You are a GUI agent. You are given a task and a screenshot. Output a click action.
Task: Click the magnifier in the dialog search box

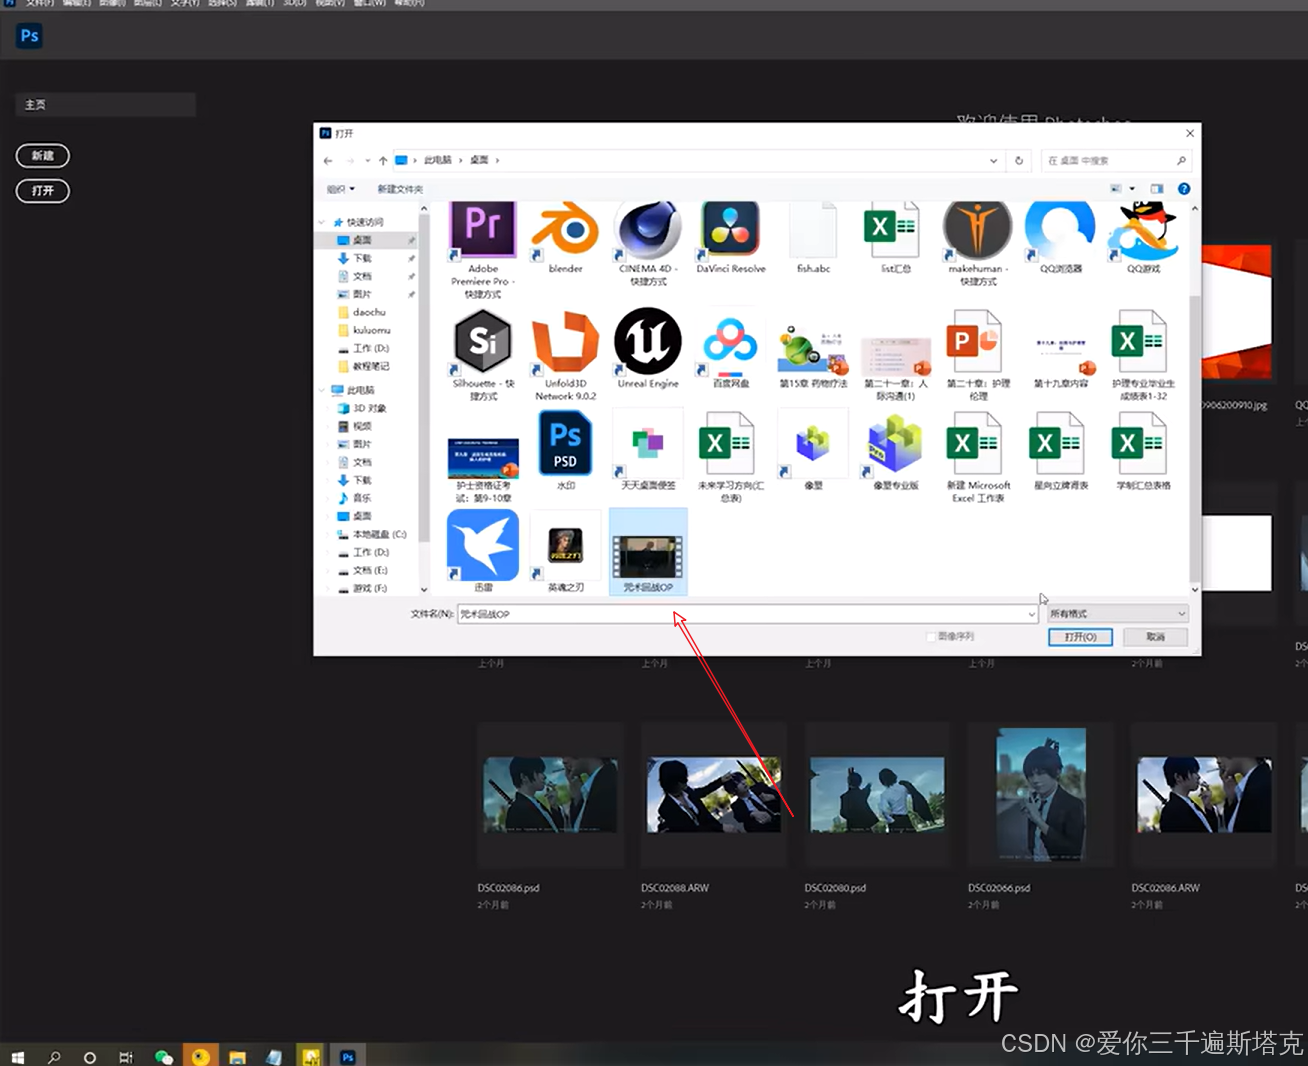[x=1181, y=161]
